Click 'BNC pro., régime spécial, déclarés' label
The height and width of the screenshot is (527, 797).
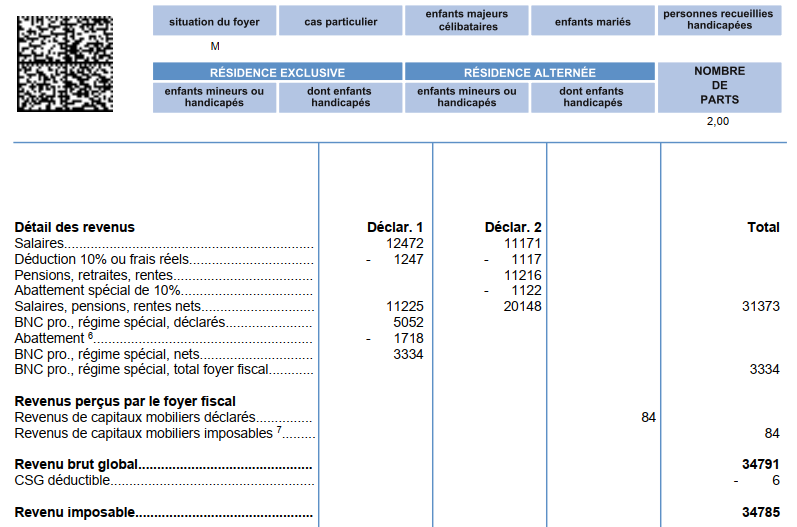[x=120, y=322]
